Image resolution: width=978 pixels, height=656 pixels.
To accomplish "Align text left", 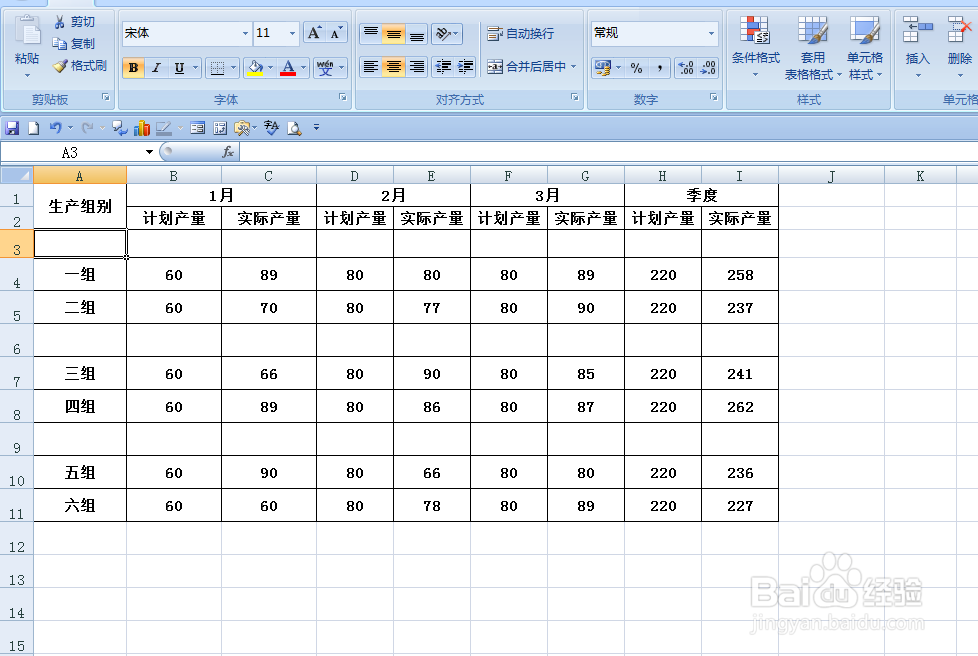I will pos(371,67).
